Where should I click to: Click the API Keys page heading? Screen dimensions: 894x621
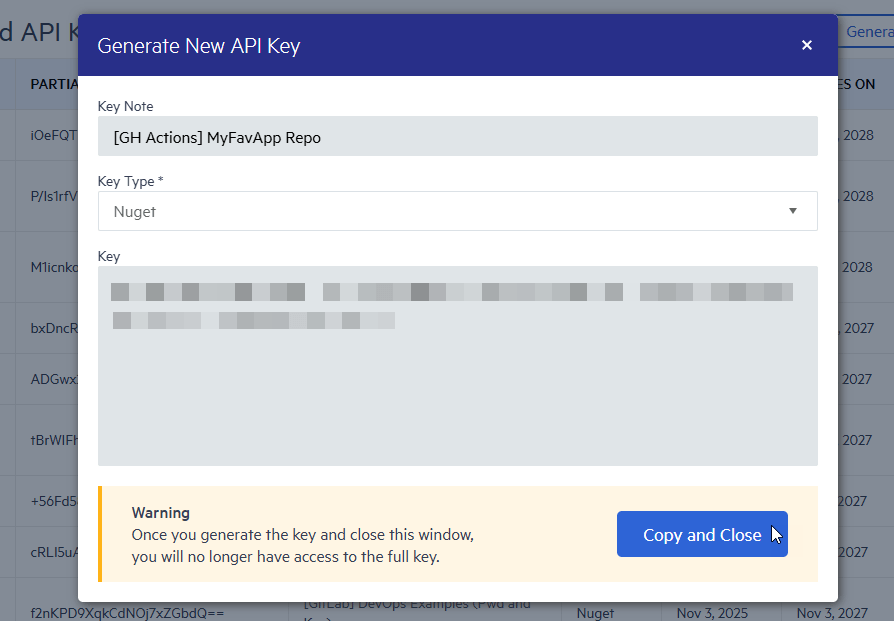click(x=38, y=32)
